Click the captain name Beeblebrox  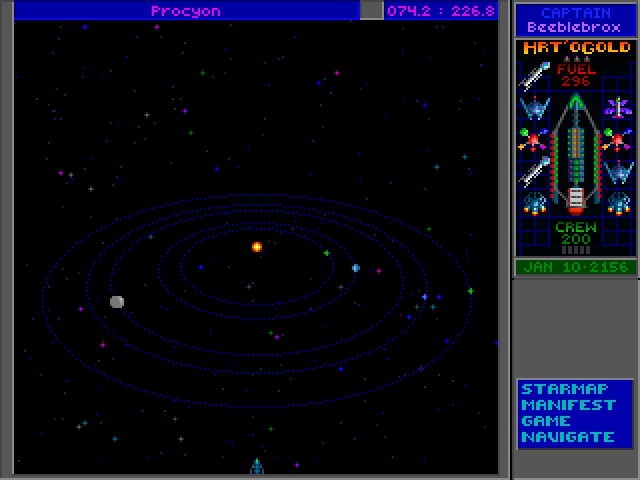pos(574,27)
